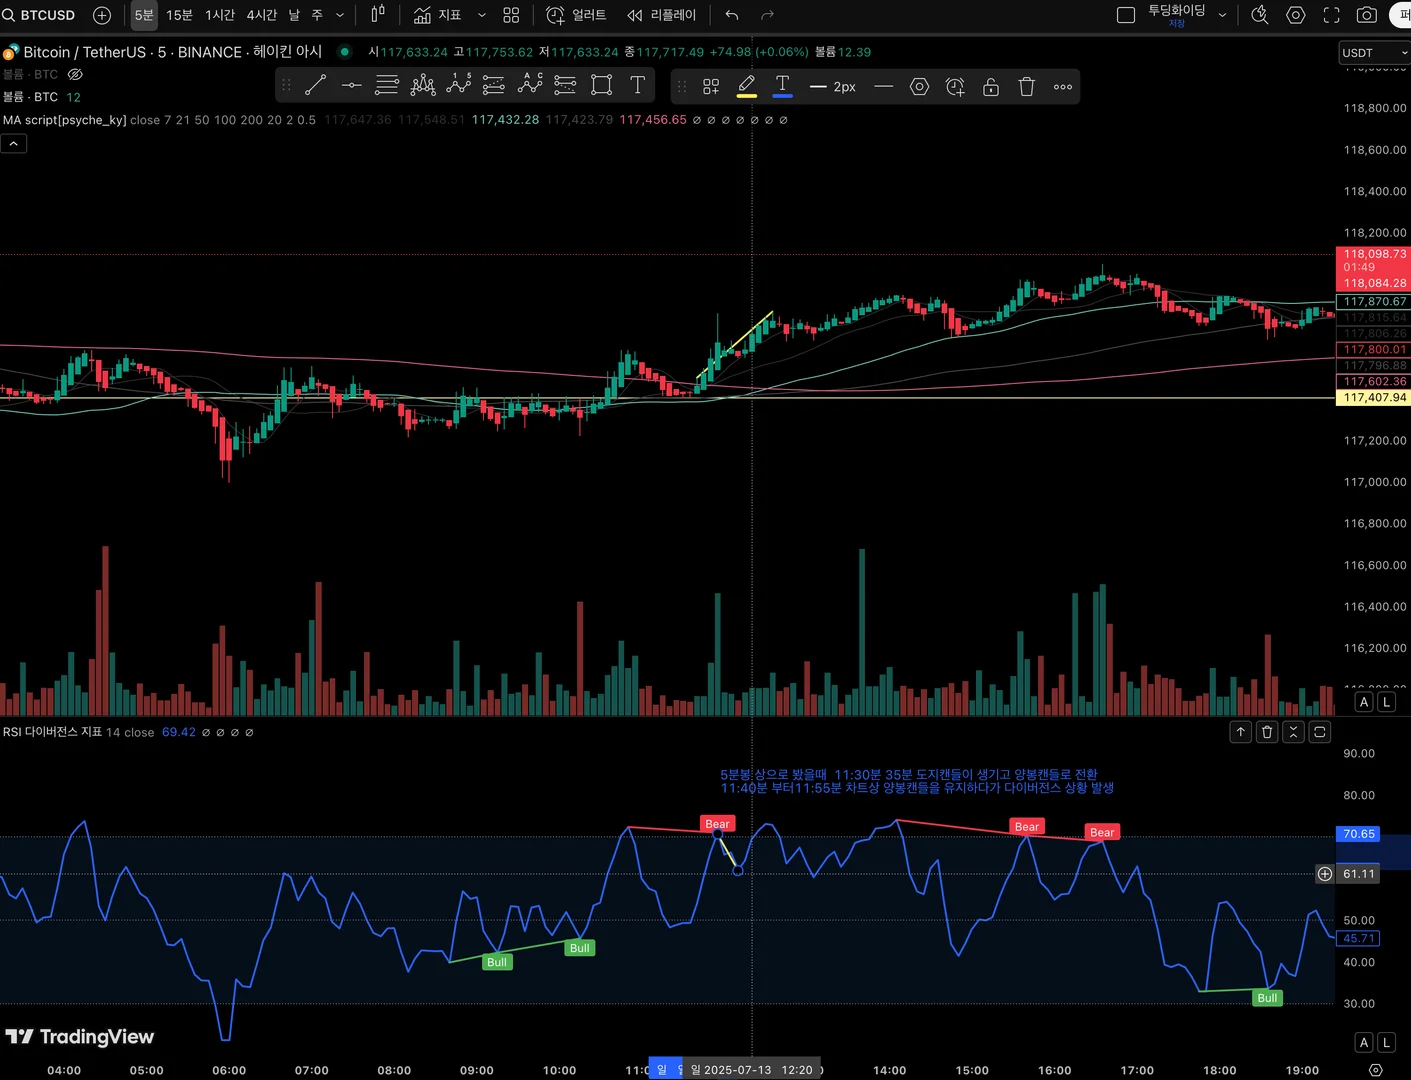This screenshot has height=1080, width=1411.
Task: Toggle log scale L on price axis
Action: tap(1386, 702)
